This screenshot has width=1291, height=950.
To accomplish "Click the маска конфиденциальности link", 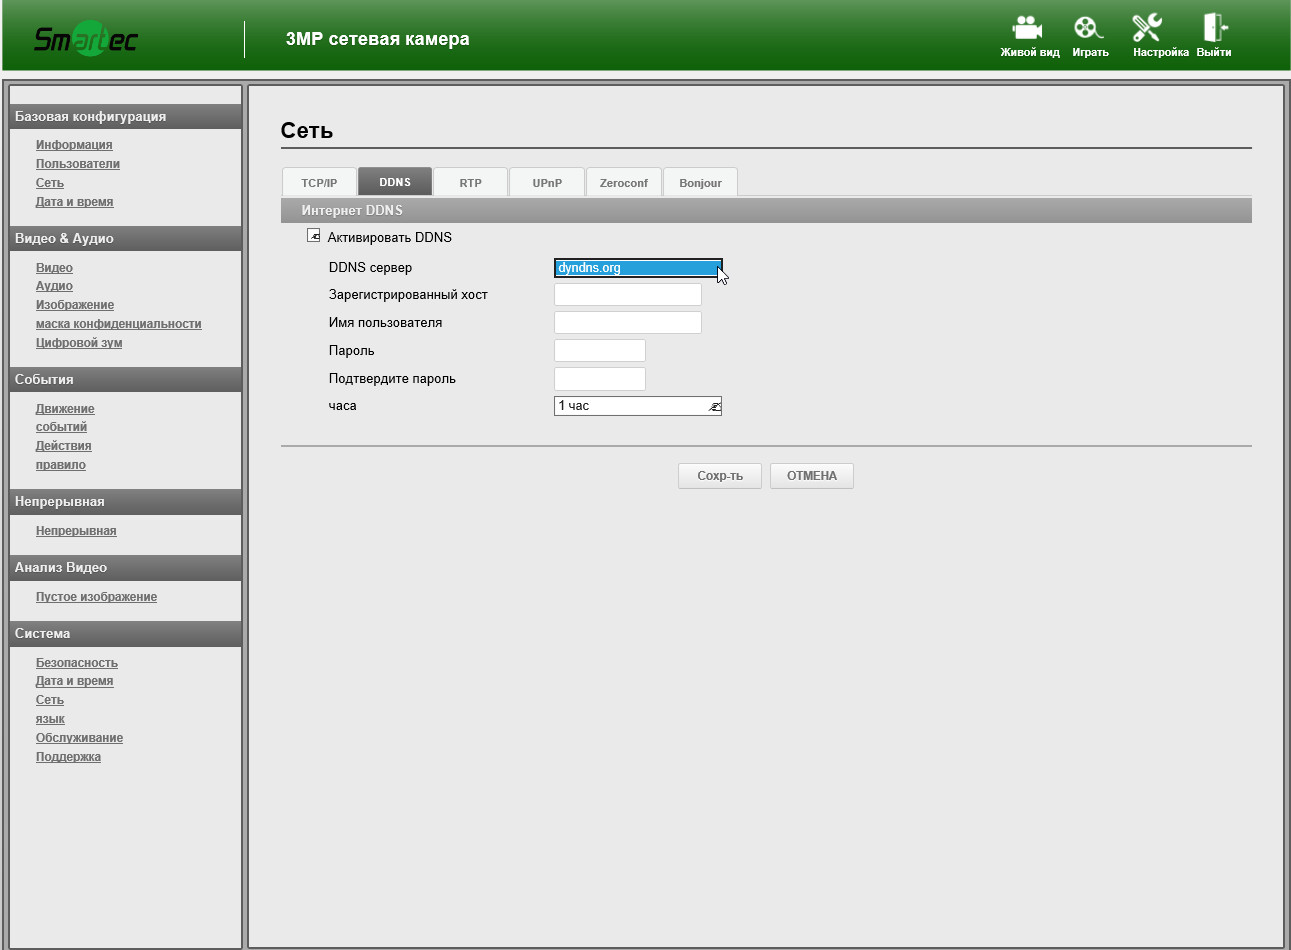I will coord(119,324).
